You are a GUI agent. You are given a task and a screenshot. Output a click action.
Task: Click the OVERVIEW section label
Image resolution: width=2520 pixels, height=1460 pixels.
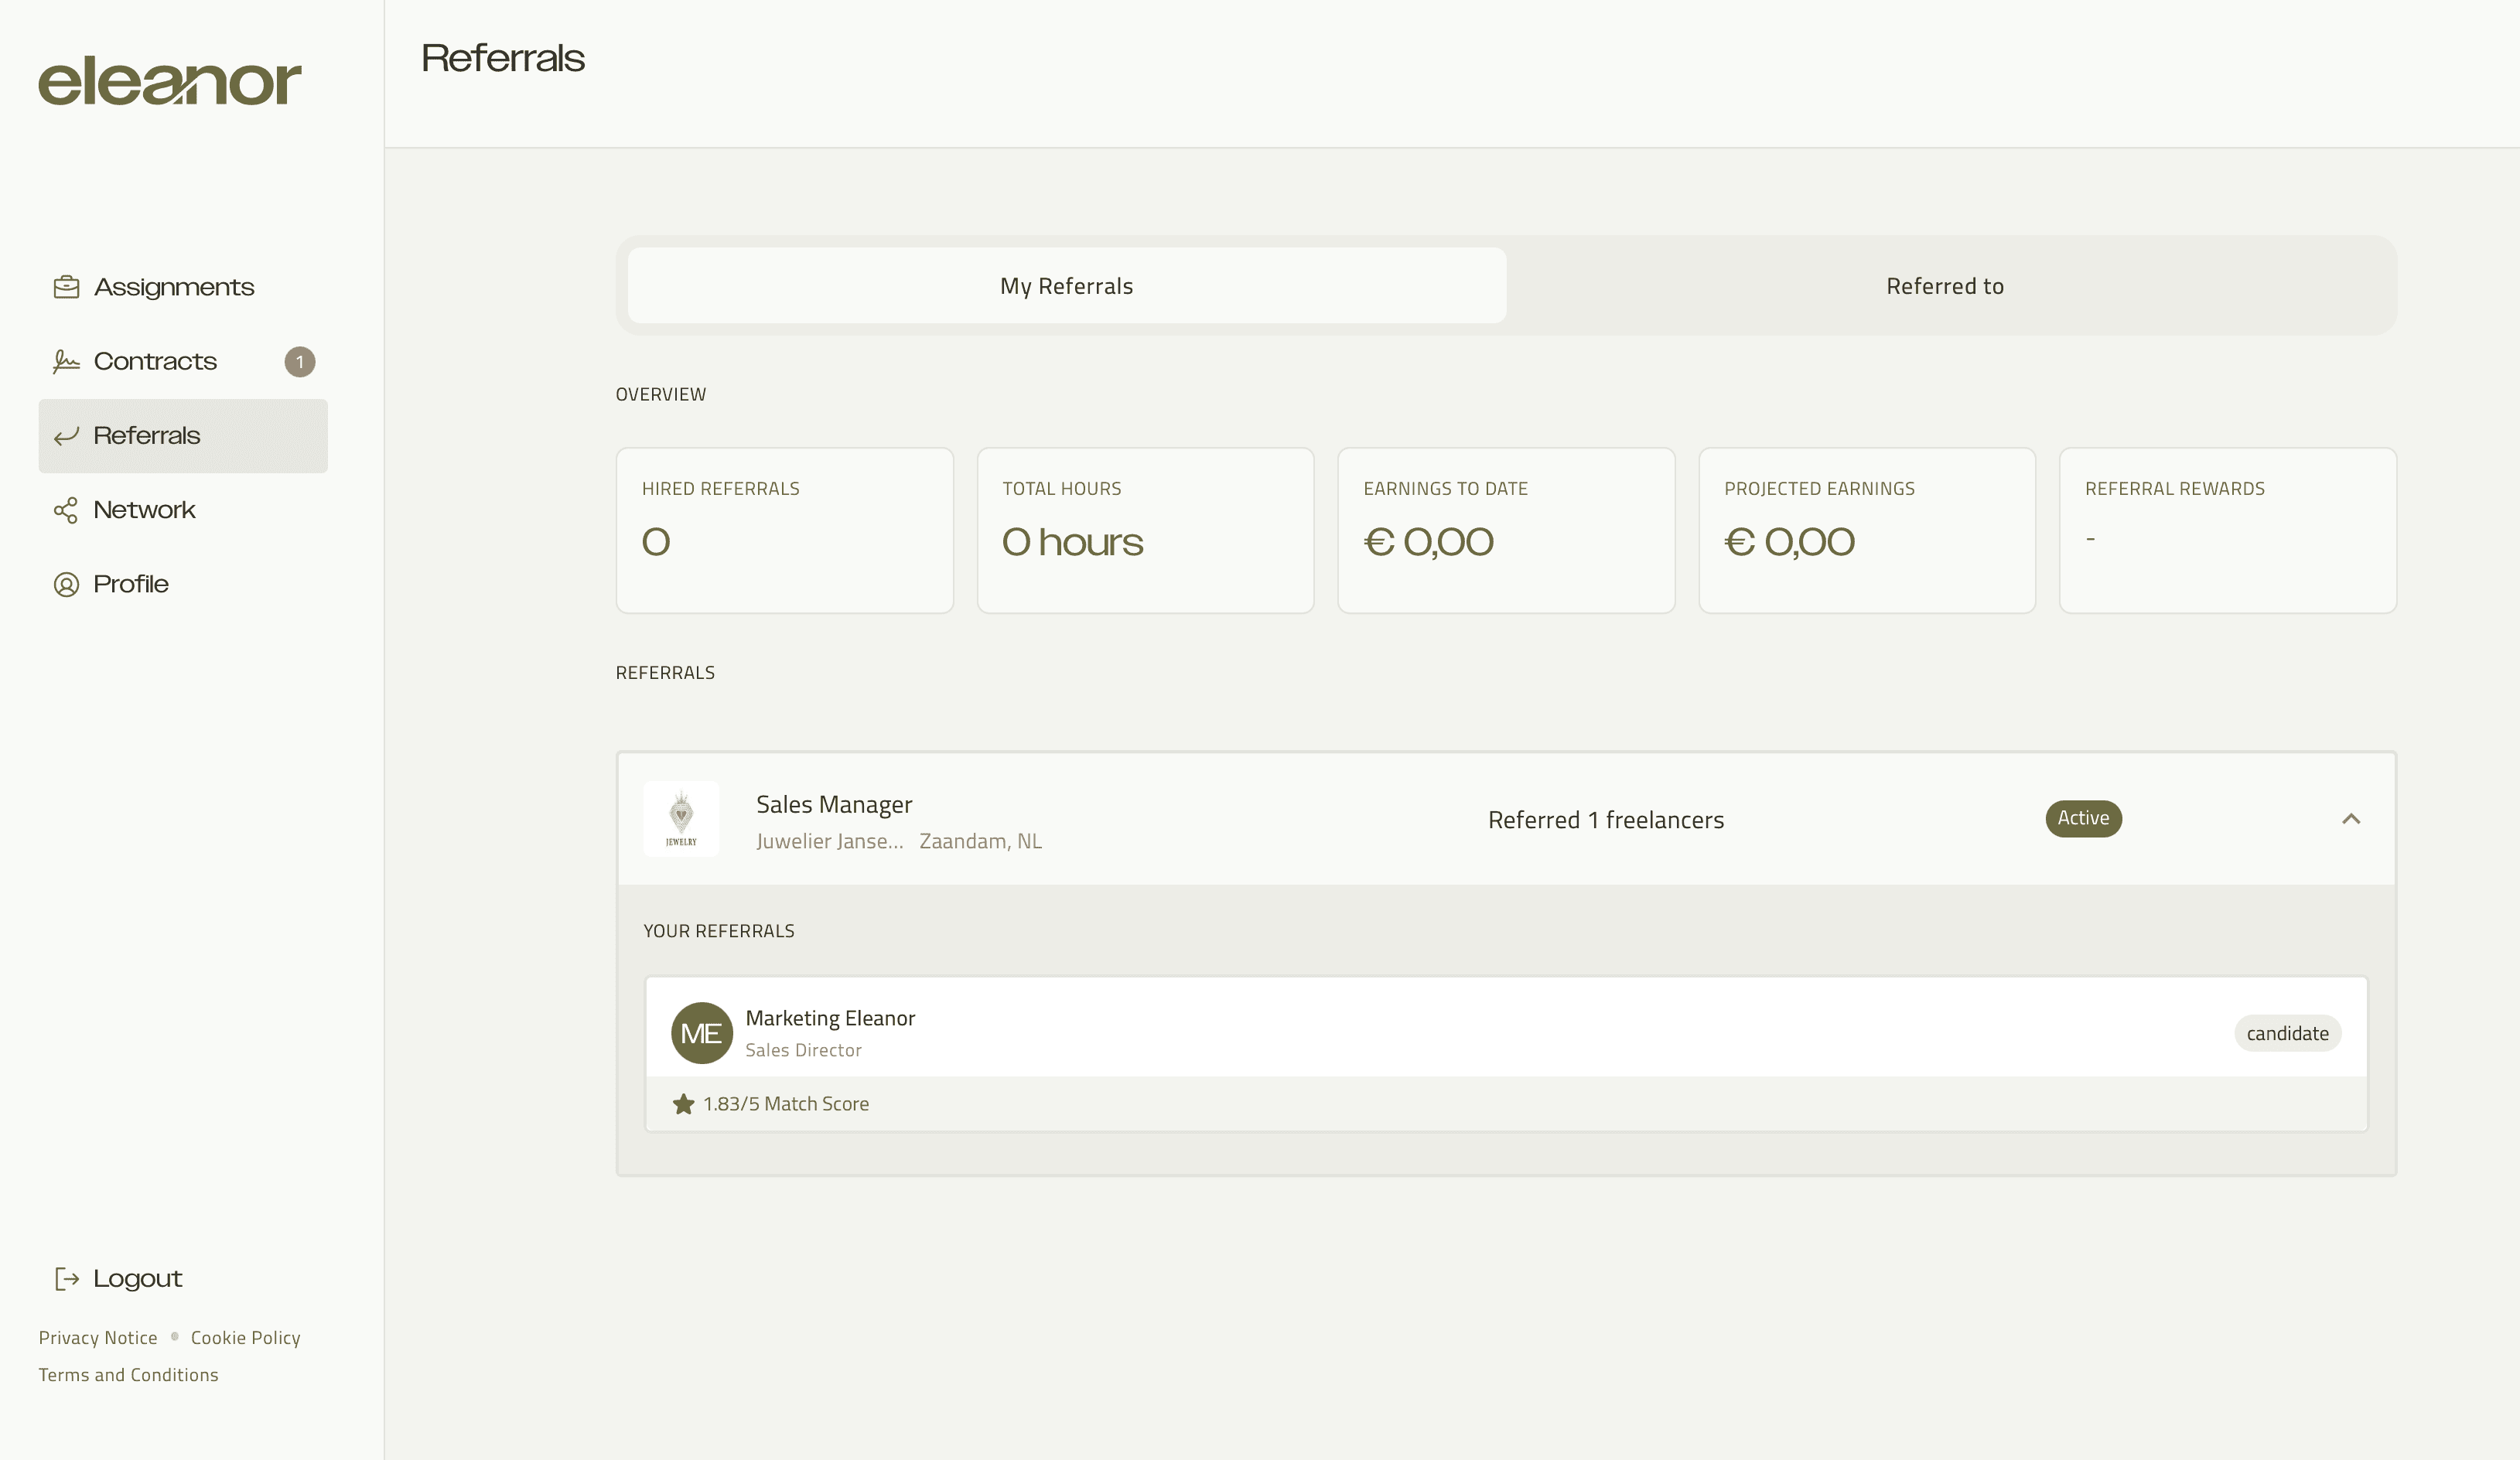660,394
